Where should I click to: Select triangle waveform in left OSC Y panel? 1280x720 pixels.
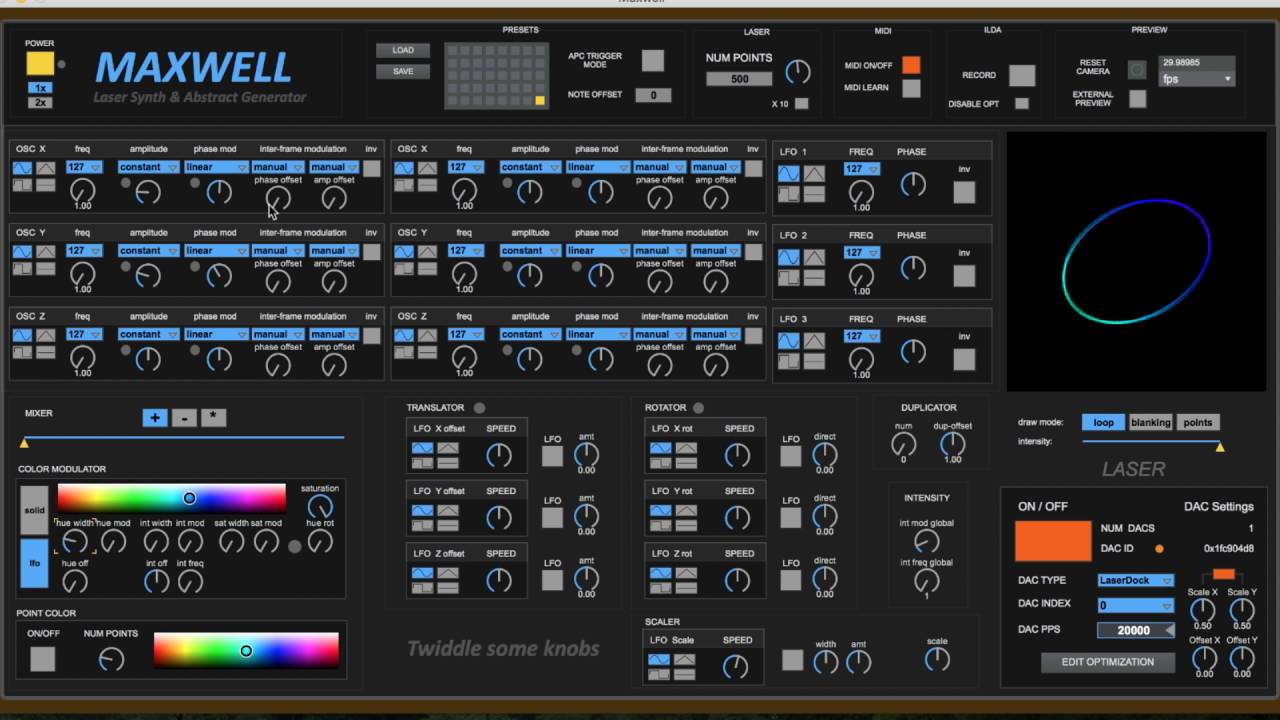click(45, 252)
